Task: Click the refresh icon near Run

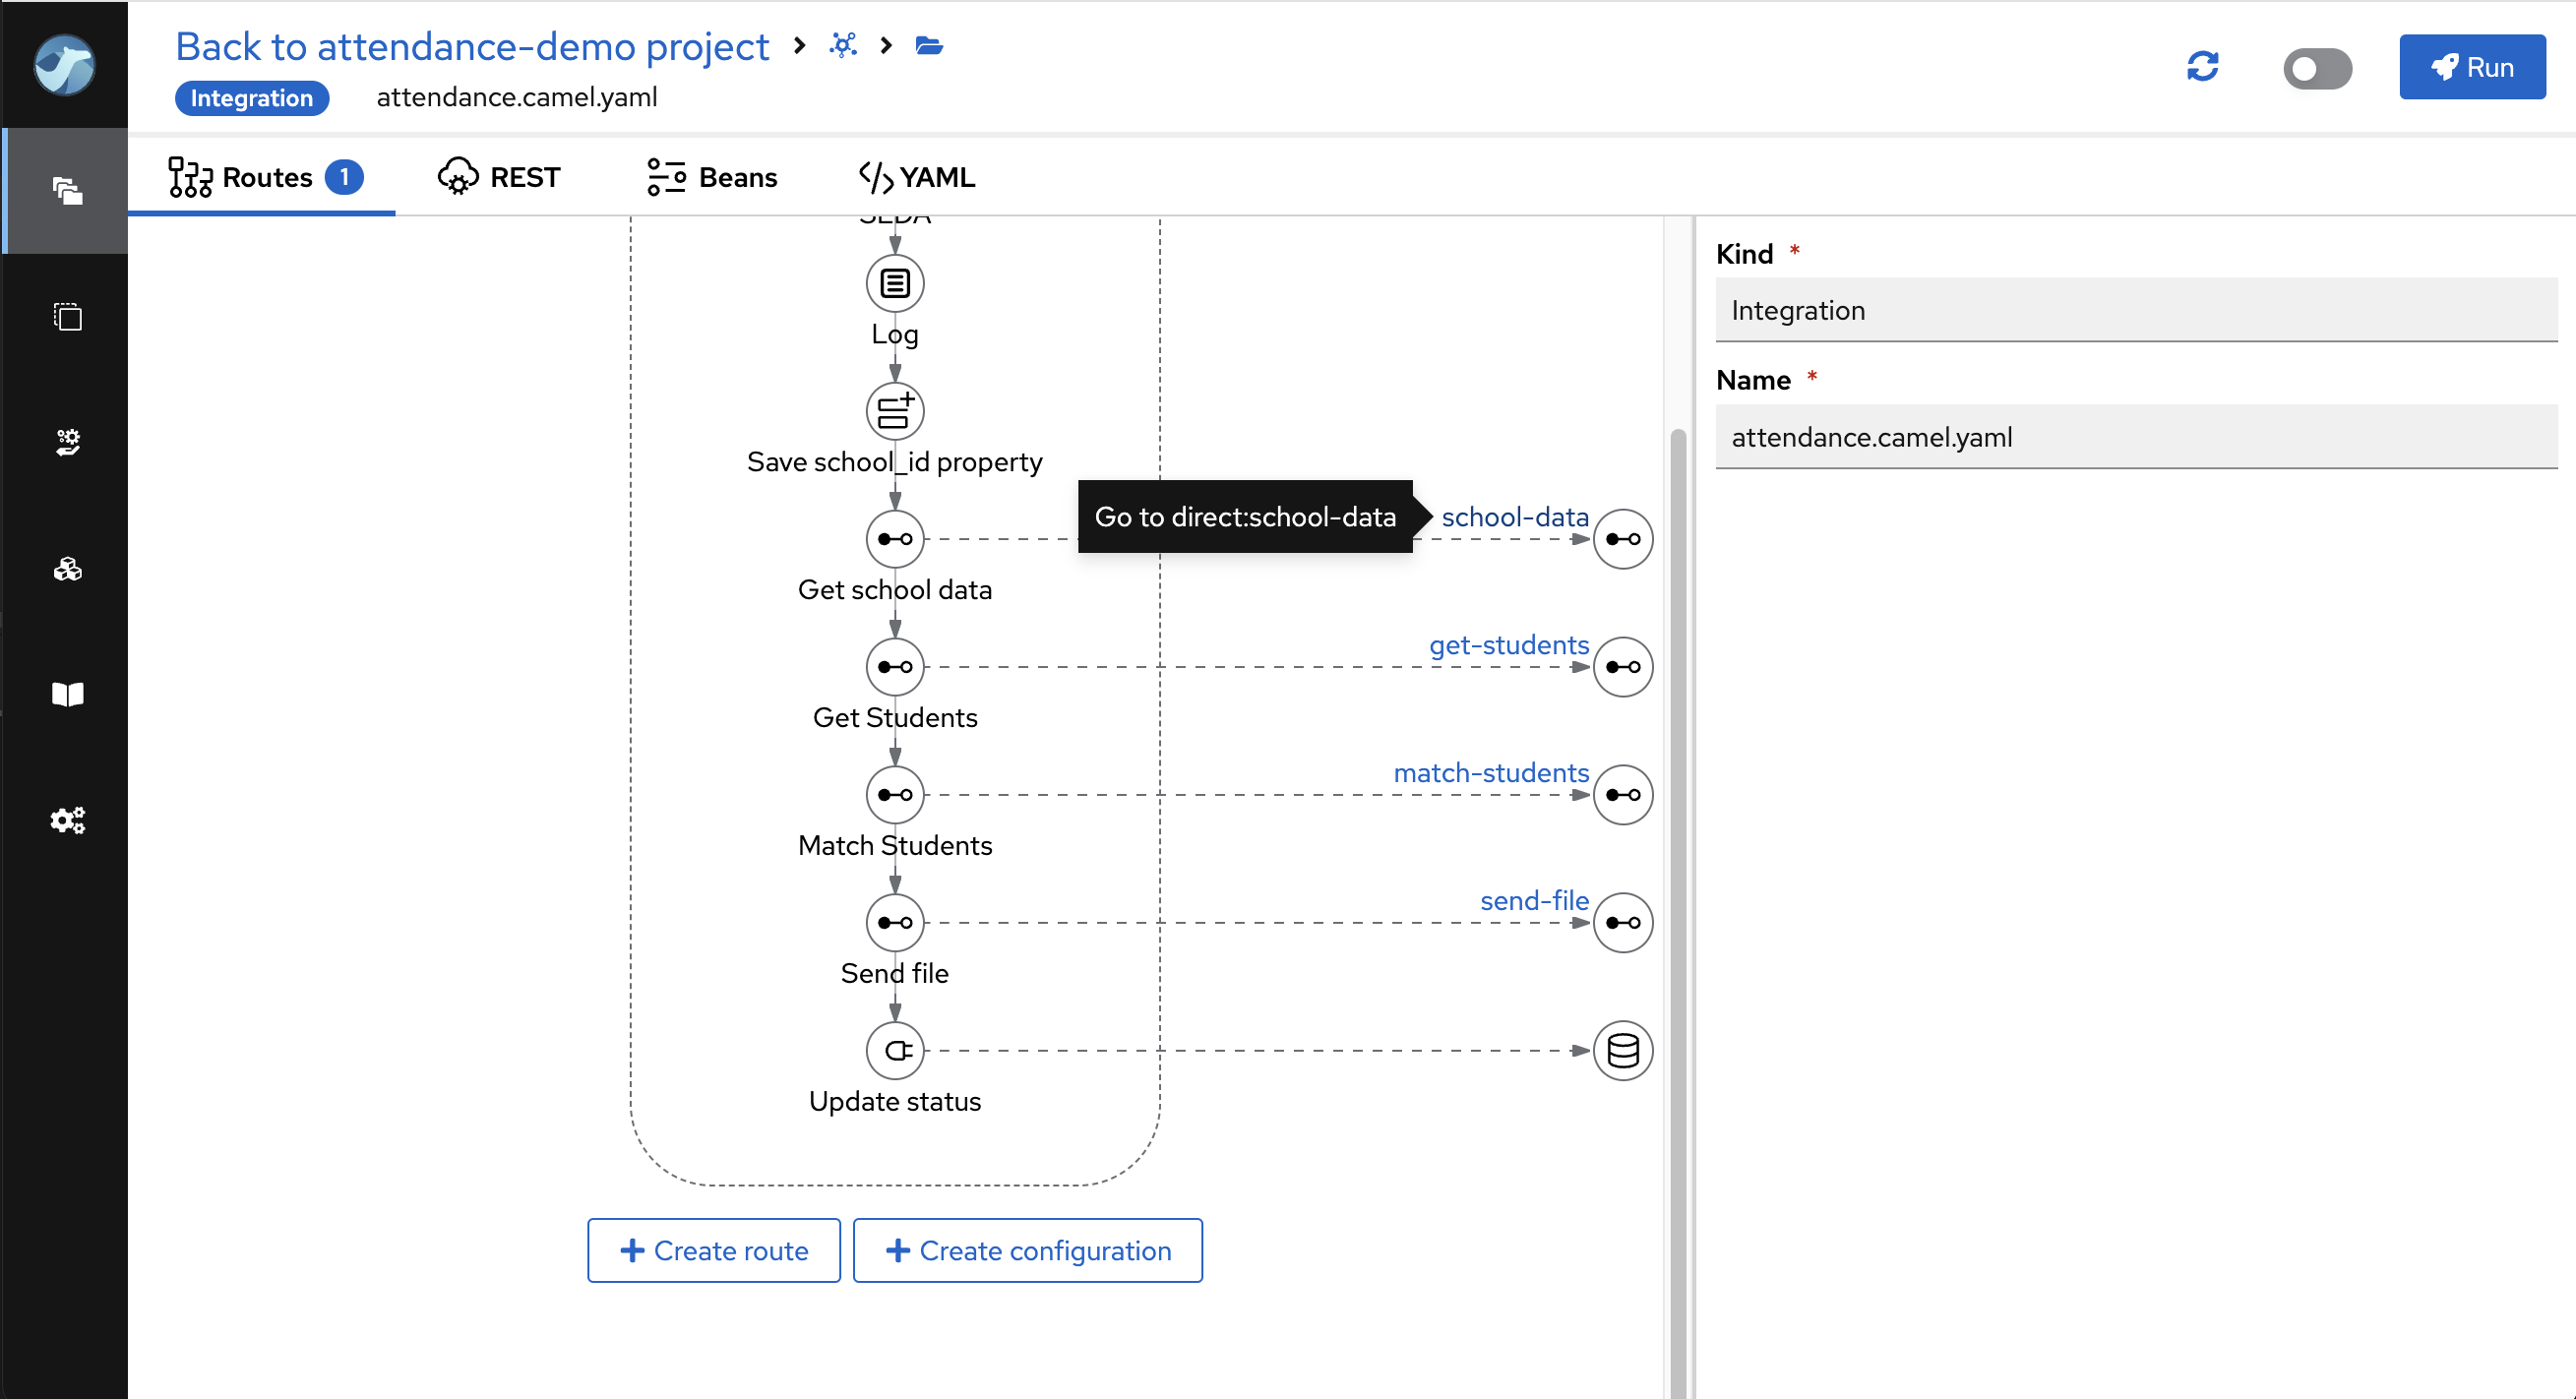Action: coord(2202,67)
